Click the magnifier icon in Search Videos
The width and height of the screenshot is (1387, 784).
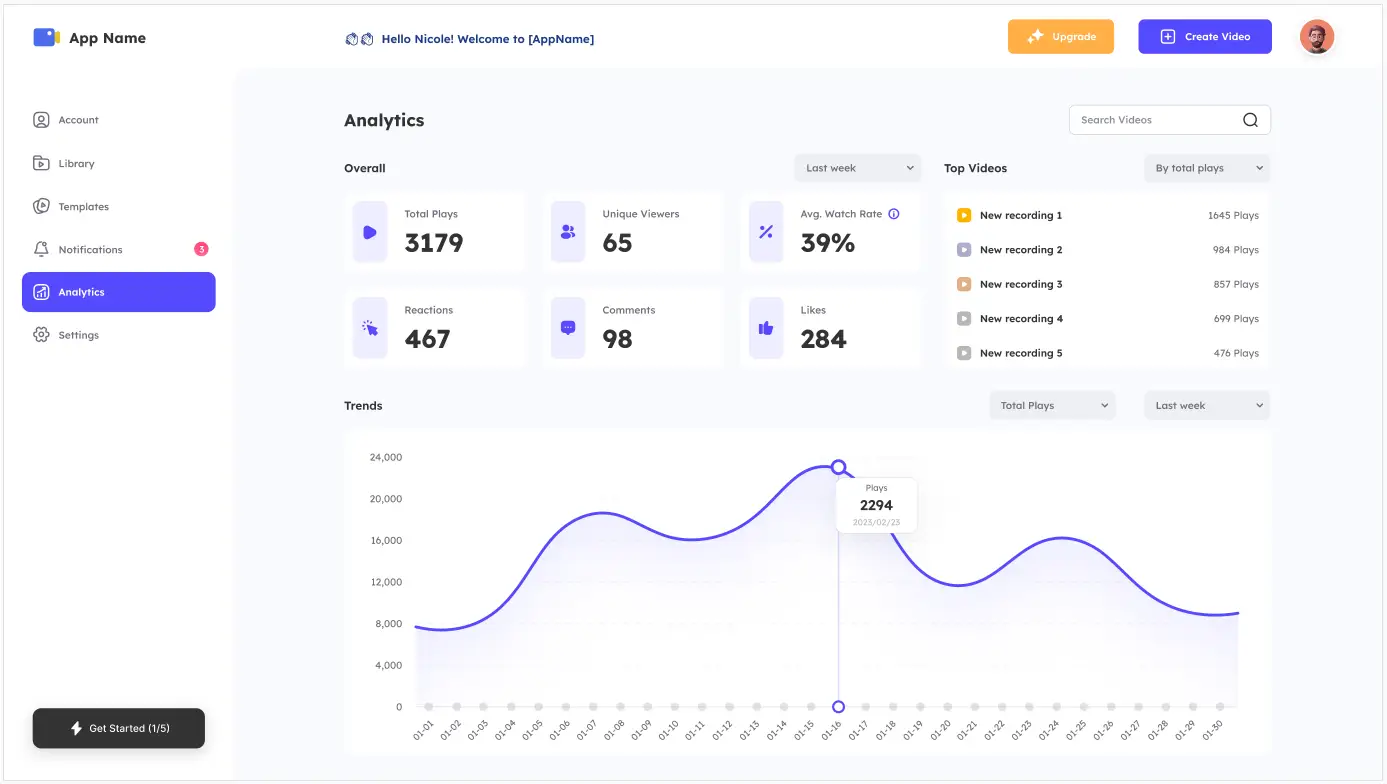(1250, 120)
